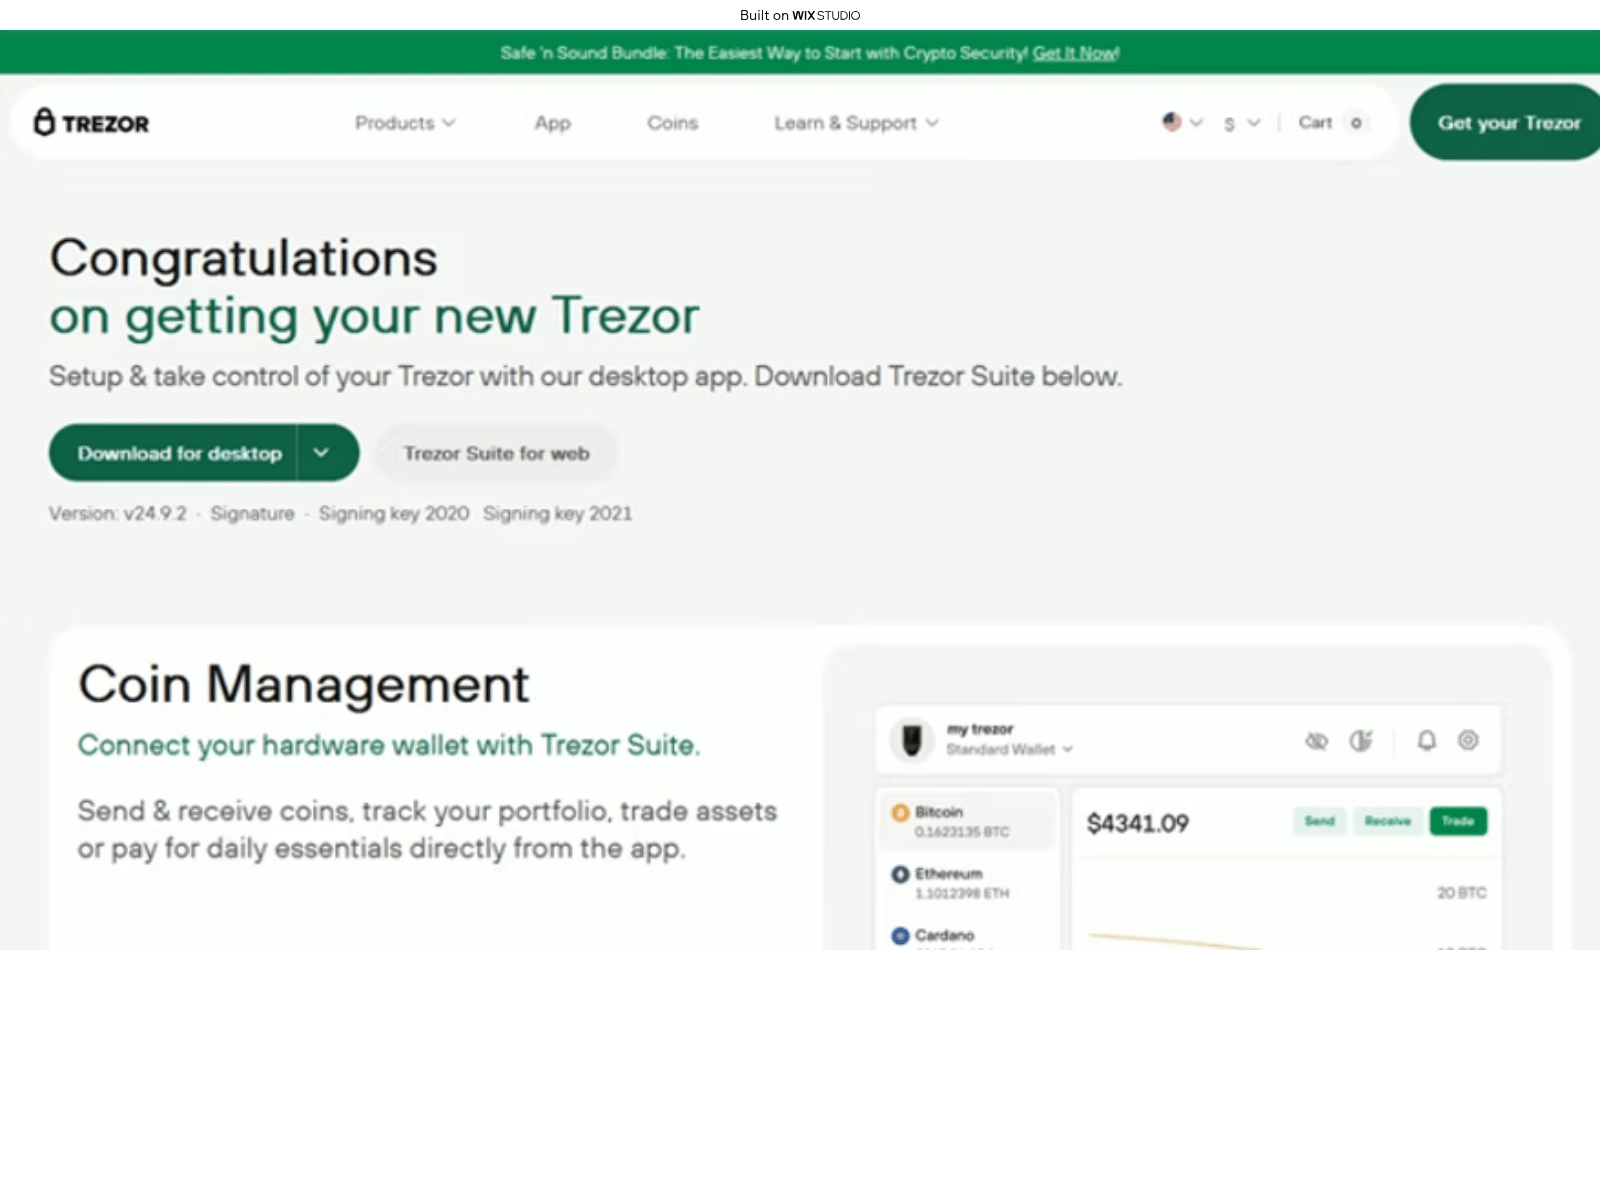Open the Products dropdown menu
Image resolution: width=1600 pixels, height=1200 pixels.
405,123
